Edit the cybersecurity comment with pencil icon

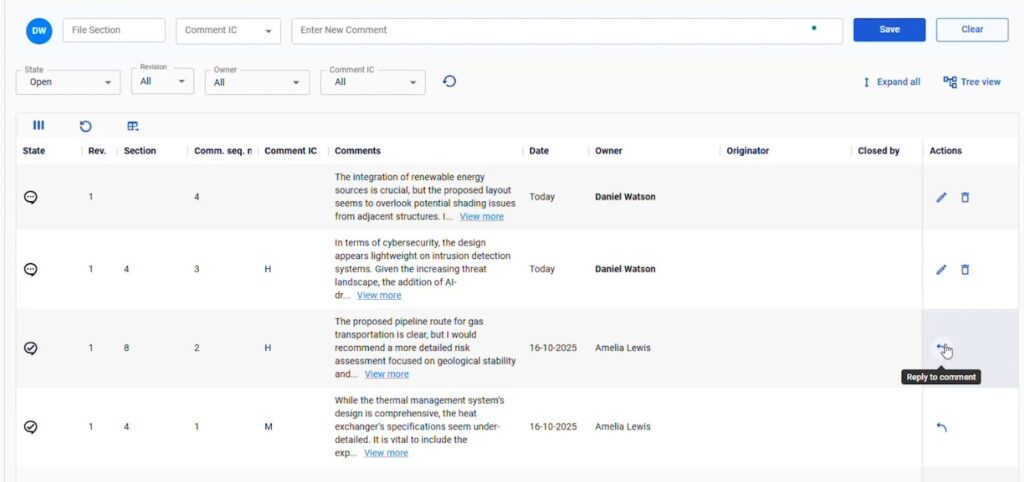pos(941,270)
